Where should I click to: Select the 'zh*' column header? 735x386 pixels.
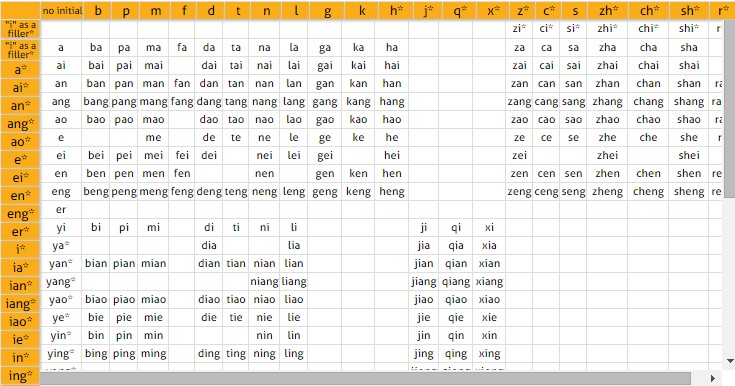[x=607, y=11]
